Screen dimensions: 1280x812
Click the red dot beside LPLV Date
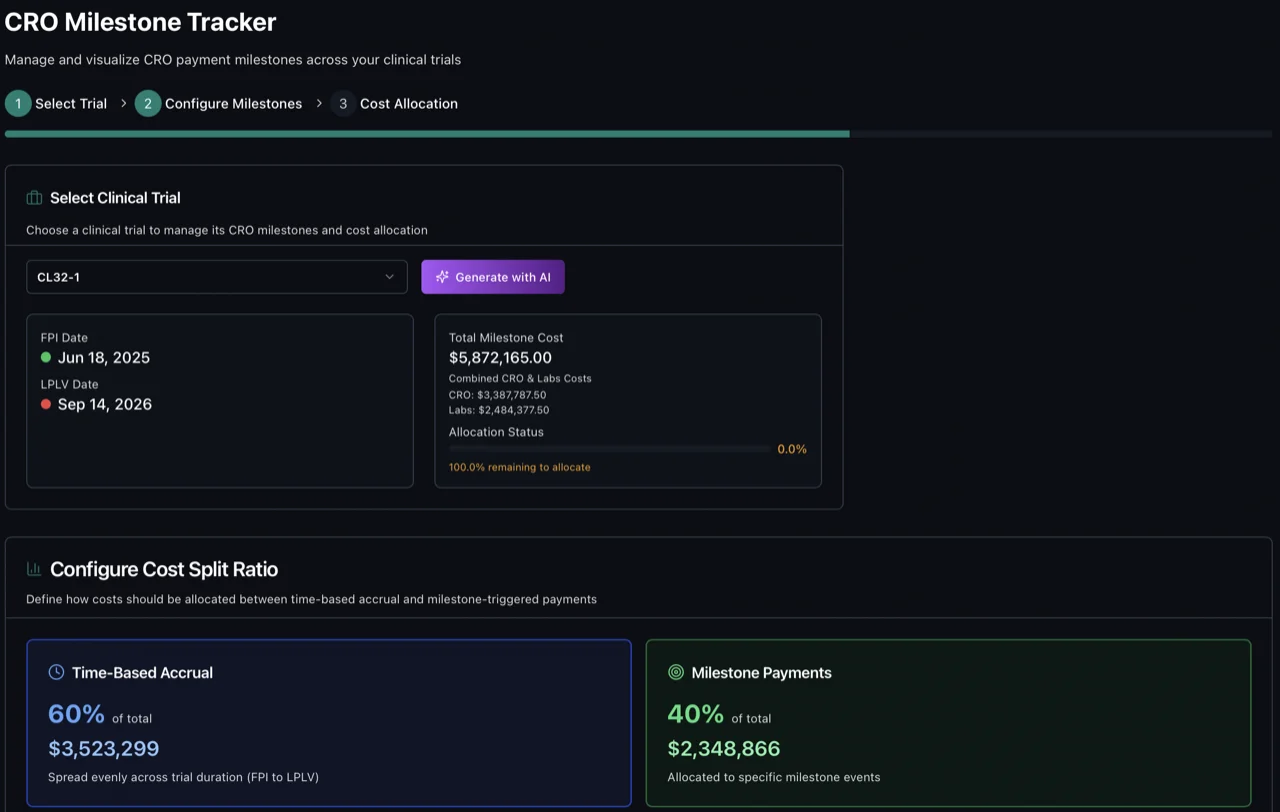44,404
